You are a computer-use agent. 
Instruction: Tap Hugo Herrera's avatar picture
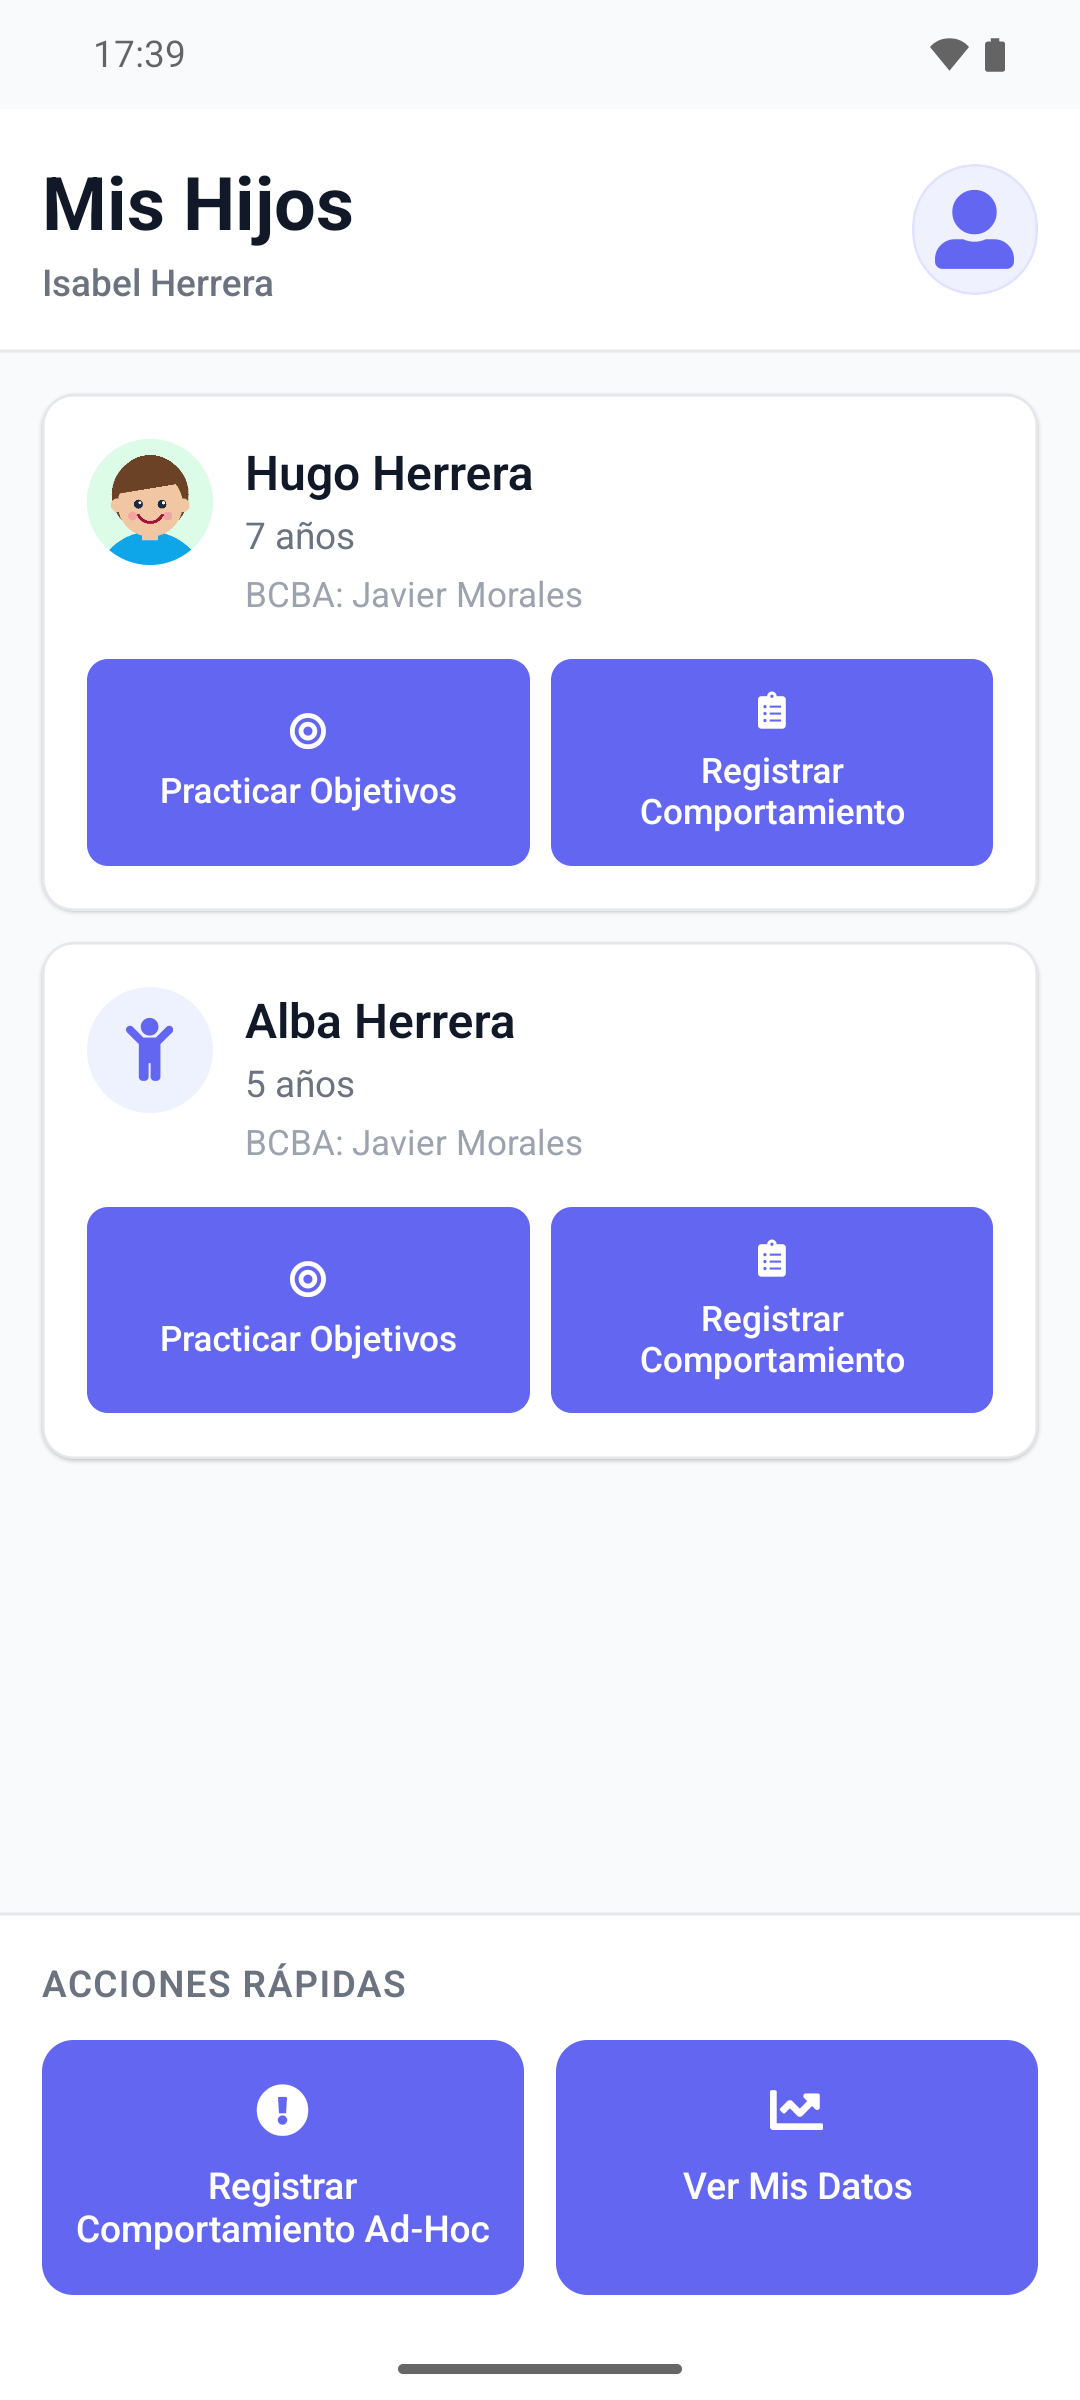(150, 502)
